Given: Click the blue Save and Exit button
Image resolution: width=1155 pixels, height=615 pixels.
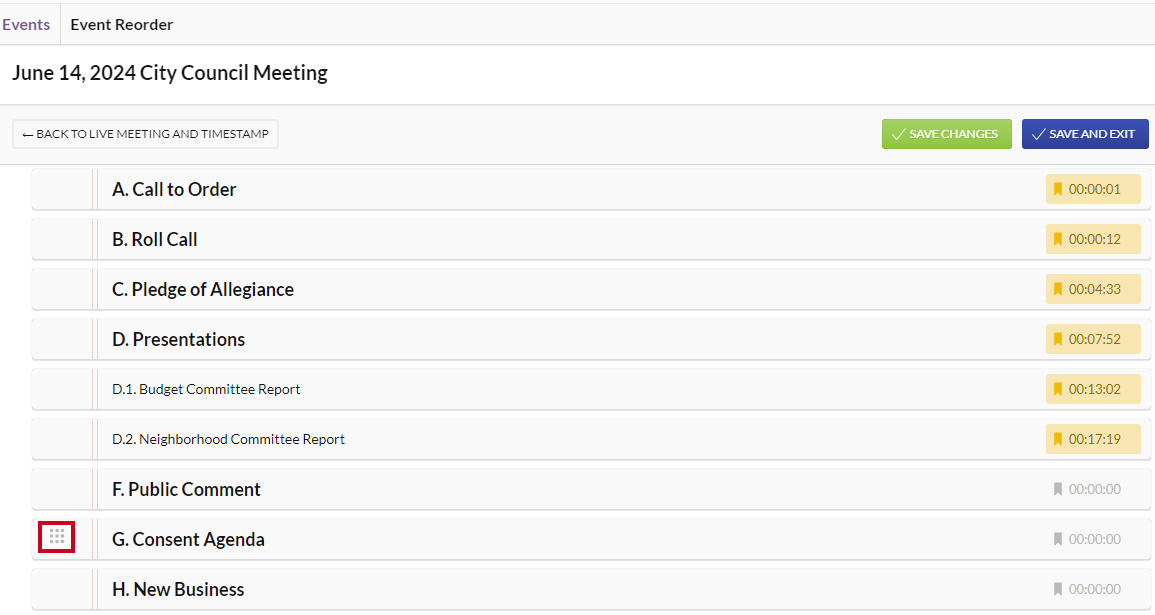Looking at the screenshot, I should pos(1085,134).
